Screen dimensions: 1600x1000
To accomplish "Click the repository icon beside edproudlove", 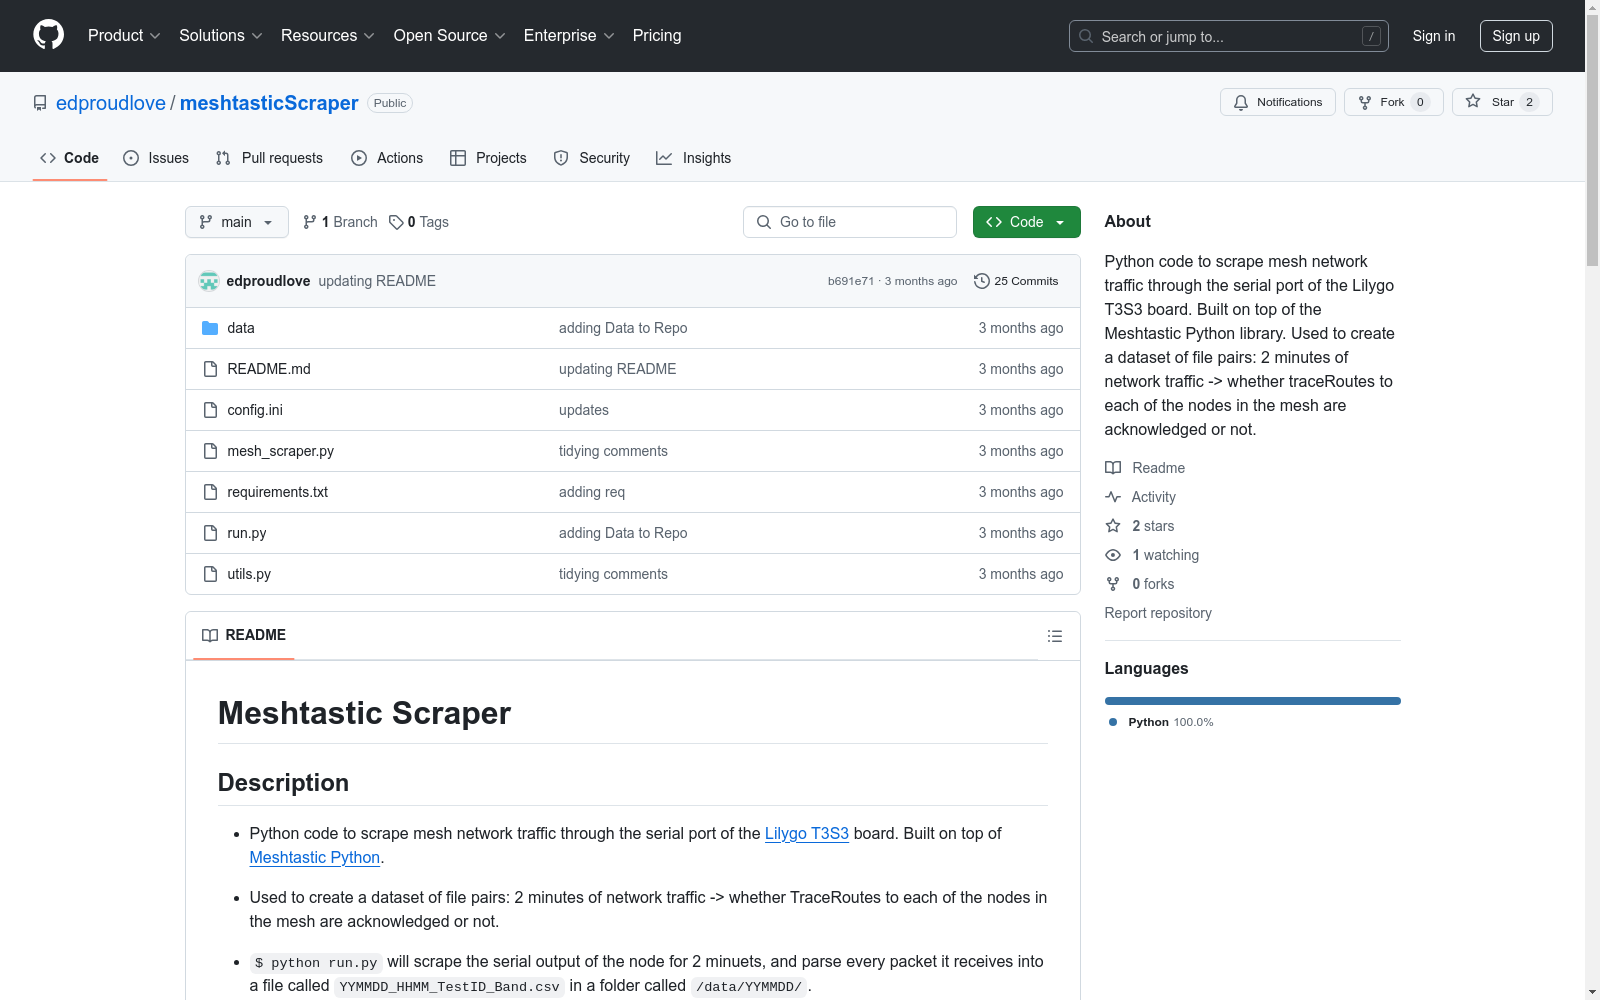I will [40, 103].
